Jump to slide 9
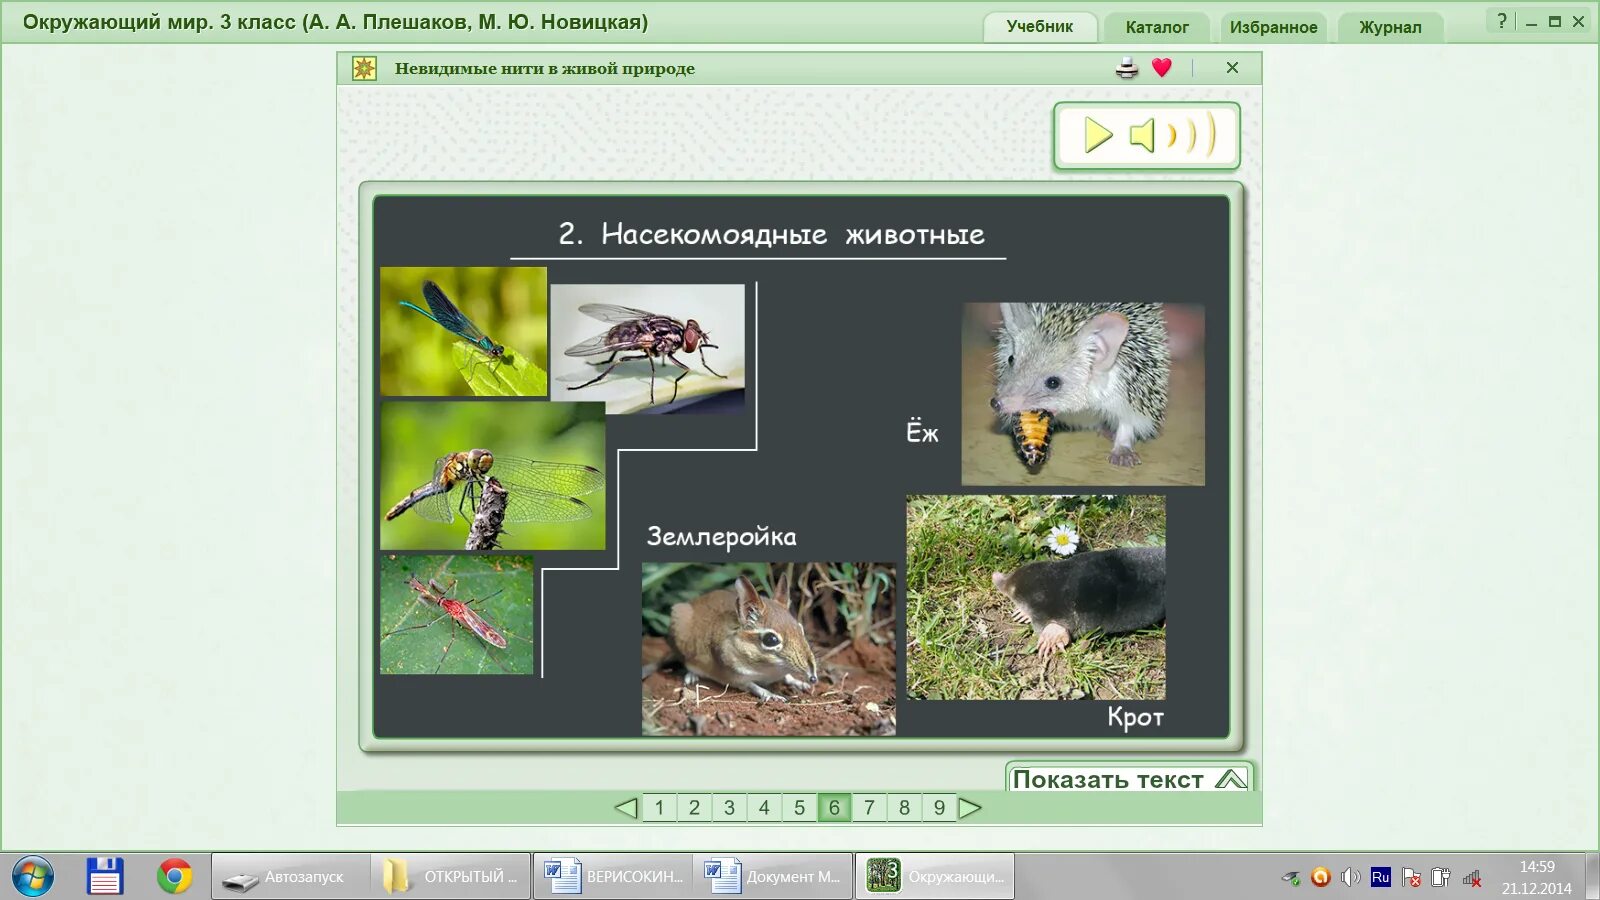The width and height of the screenshot is (1600, 900). [939, 807]
